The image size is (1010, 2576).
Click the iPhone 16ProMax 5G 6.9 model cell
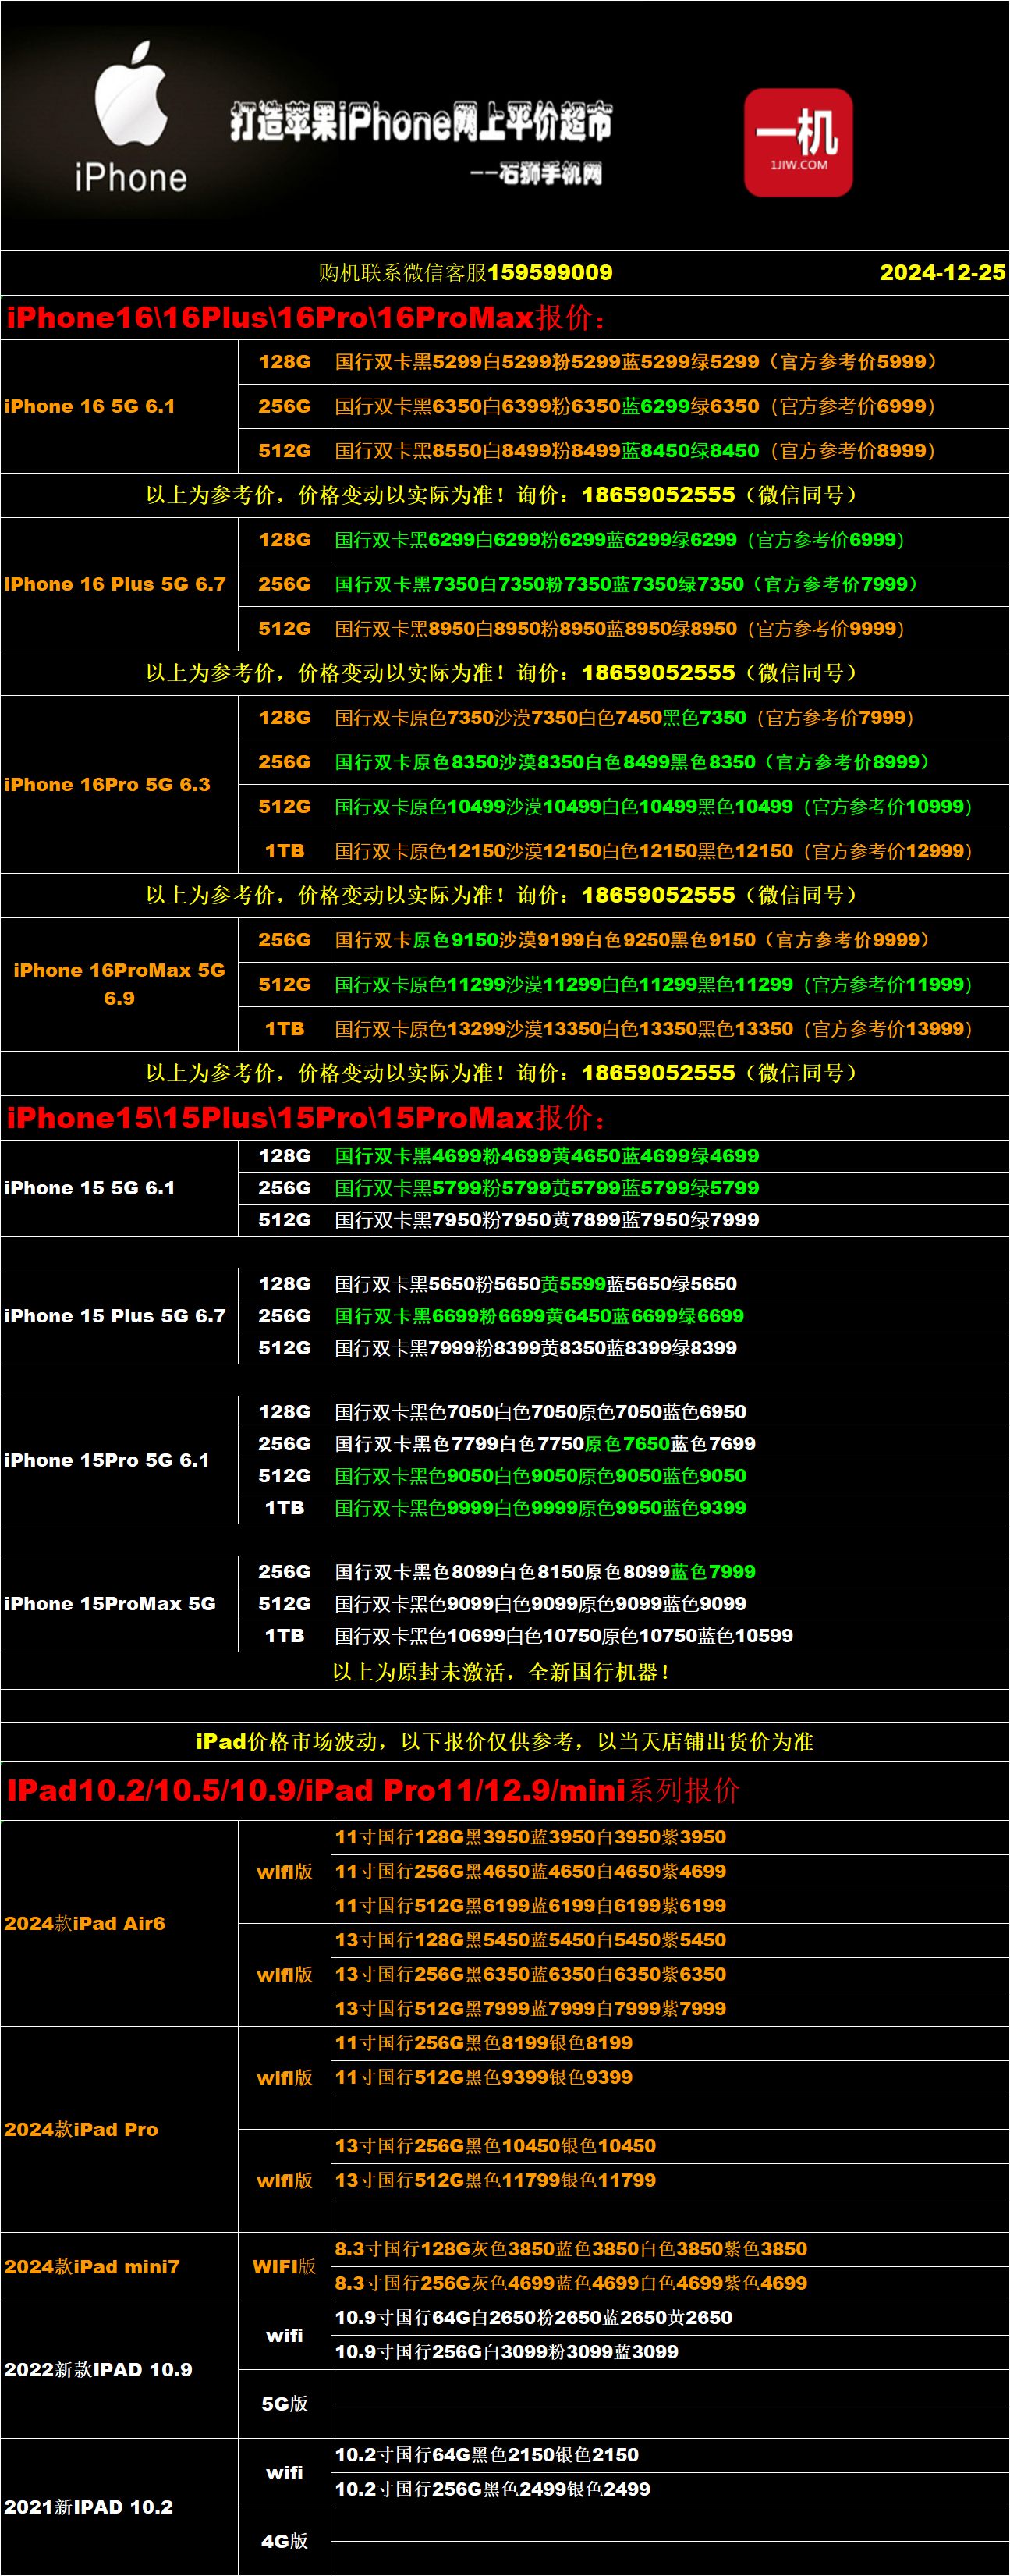point(119,984)
